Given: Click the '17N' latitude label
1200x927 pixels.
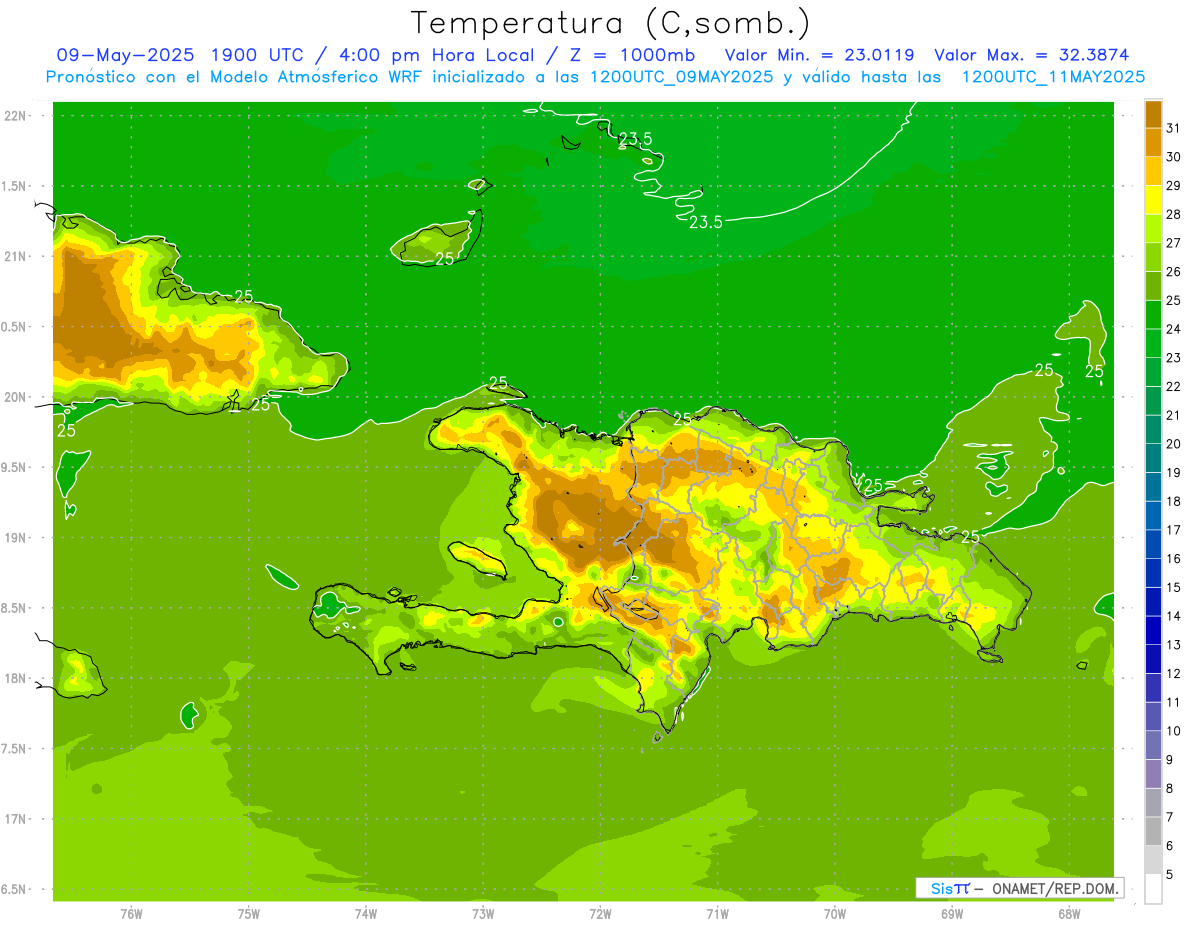Looking at the screenshot, I should pos(15,819).
